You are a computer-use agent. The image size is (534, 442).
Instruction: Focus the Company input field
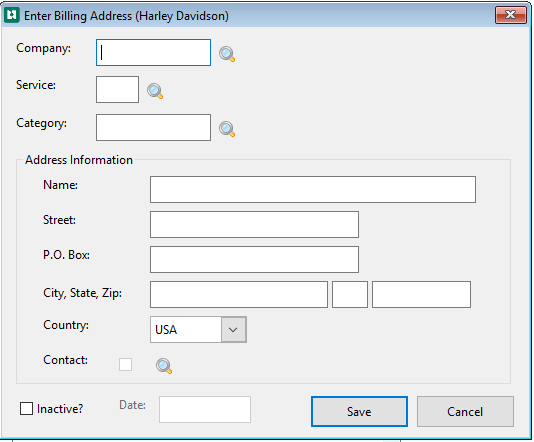point(153,52)
